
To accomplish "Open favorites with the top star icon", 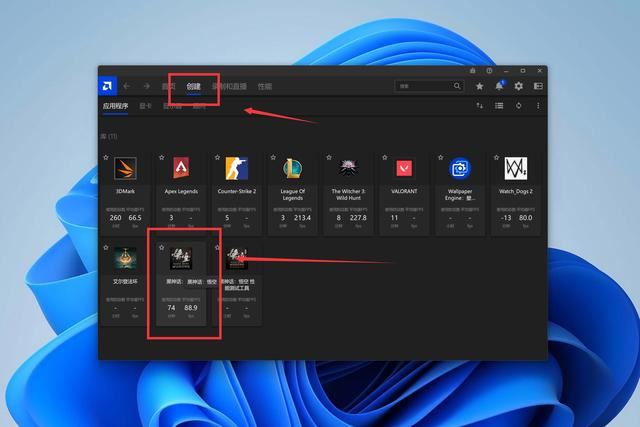I will point(480,86).
